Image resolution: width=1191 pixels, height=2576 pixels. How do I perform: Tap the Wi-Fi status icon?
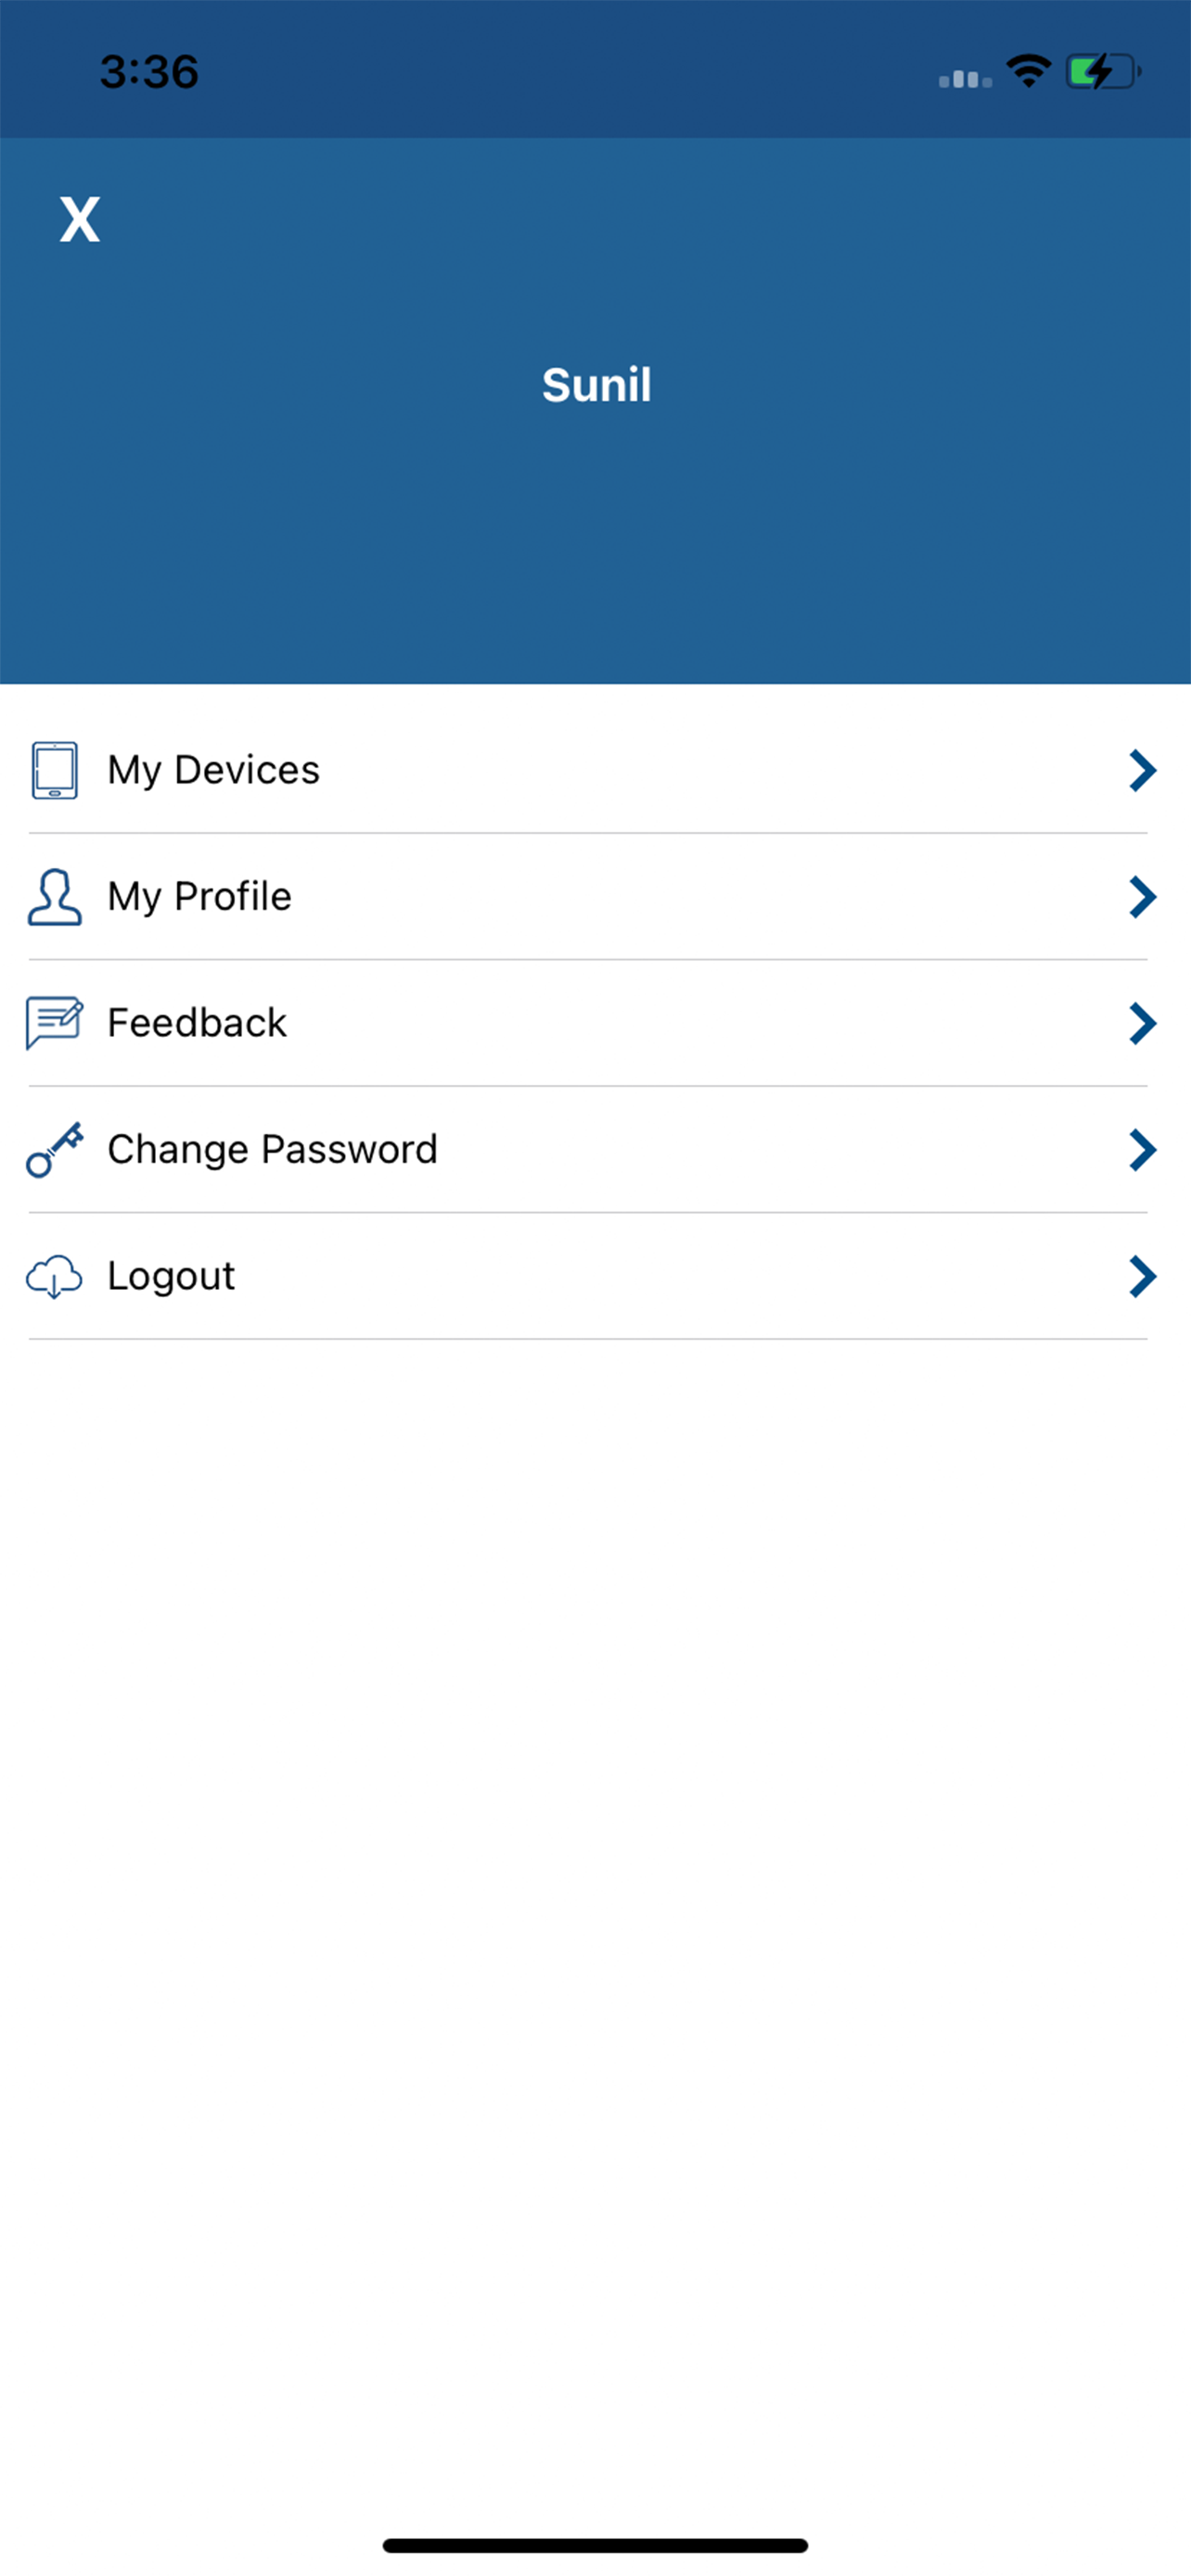tap(1028, 71)
